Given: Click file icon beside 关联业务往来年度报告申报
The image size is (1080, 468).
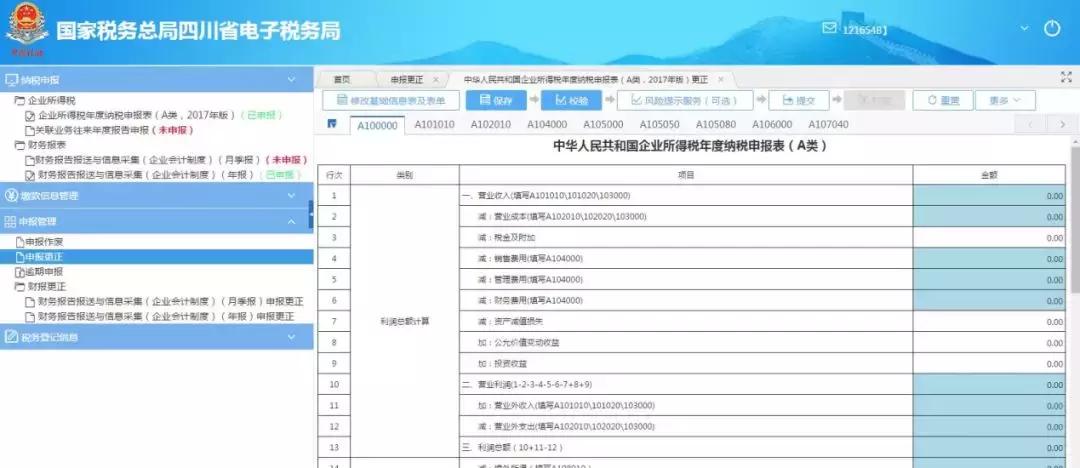Looking at the screenshot, I should point(30,130).
